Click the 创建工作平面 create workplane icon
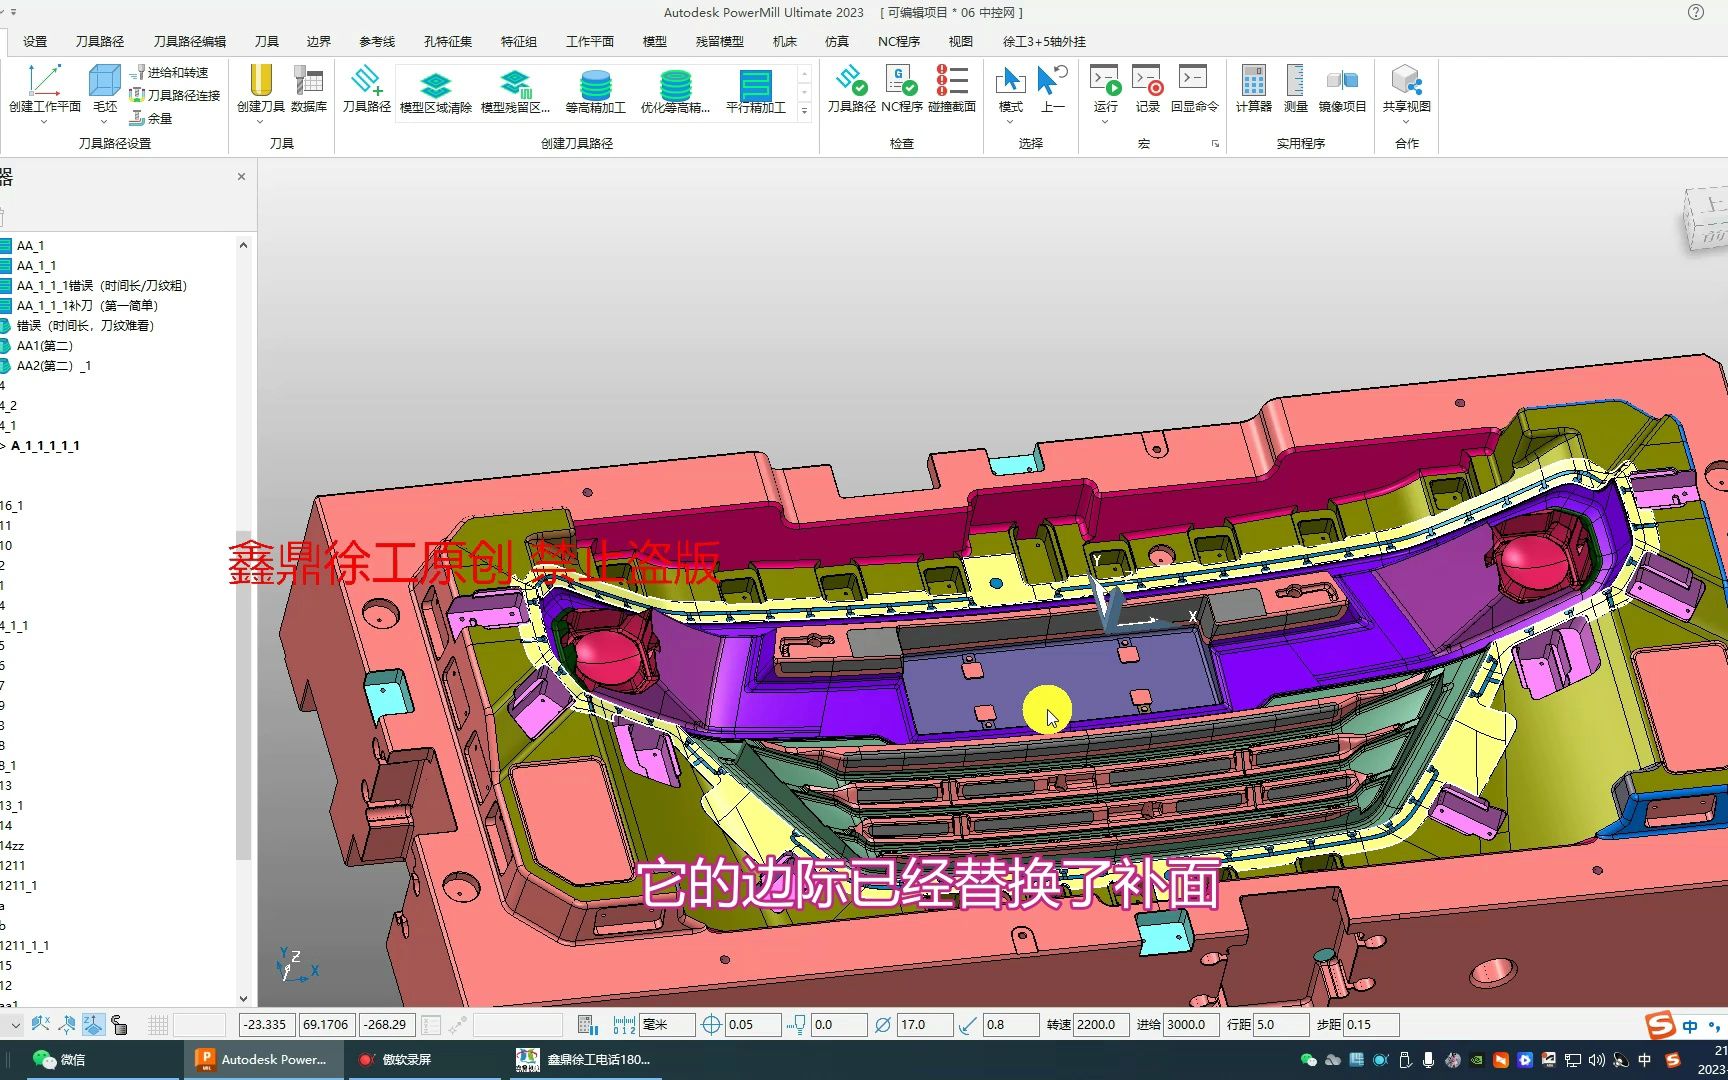The height and width of the screenshot is (1080, 1728). pyautogui.click(x=44, y=80)
